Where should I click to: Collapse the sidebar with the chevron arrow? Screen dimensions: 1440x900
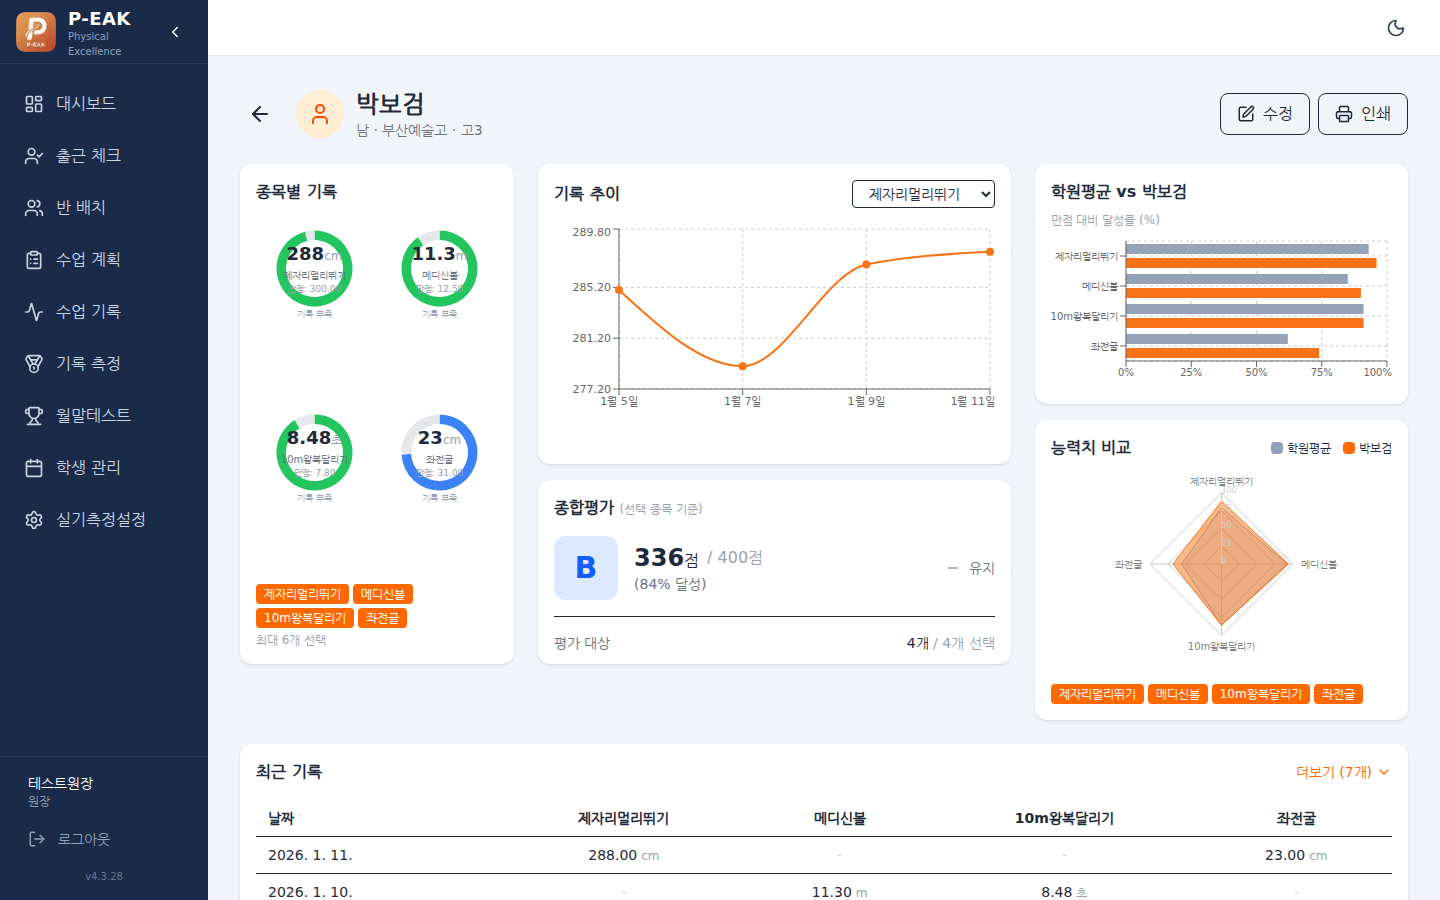(175, 32)
